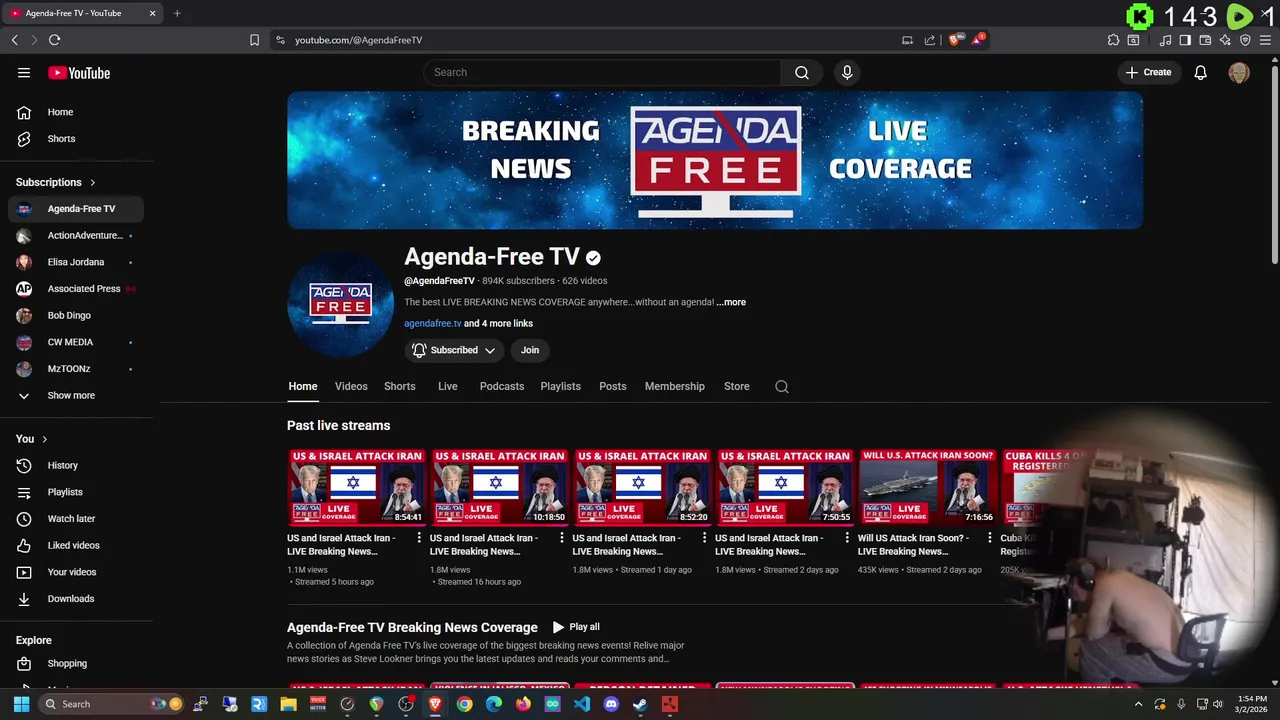Switch to the Shorts channel tab
Viewport: 1280px width, 720px height.
pyautogui.click(x=400, y=386)
